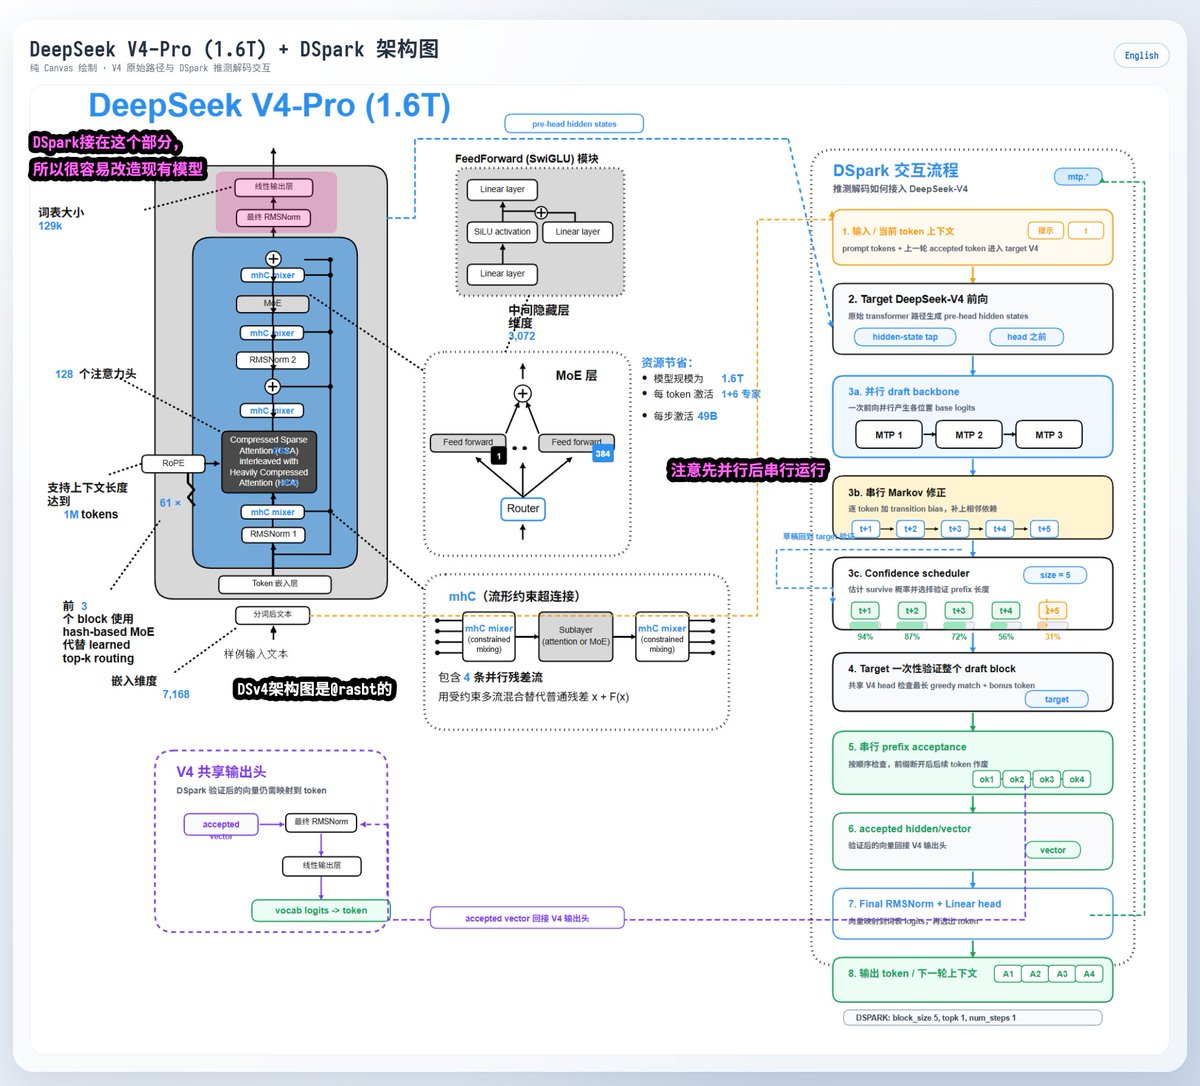Click the Compressed Sparse Attention block
Screen dimensions: 1200x1086
click(x=269, y=462)
